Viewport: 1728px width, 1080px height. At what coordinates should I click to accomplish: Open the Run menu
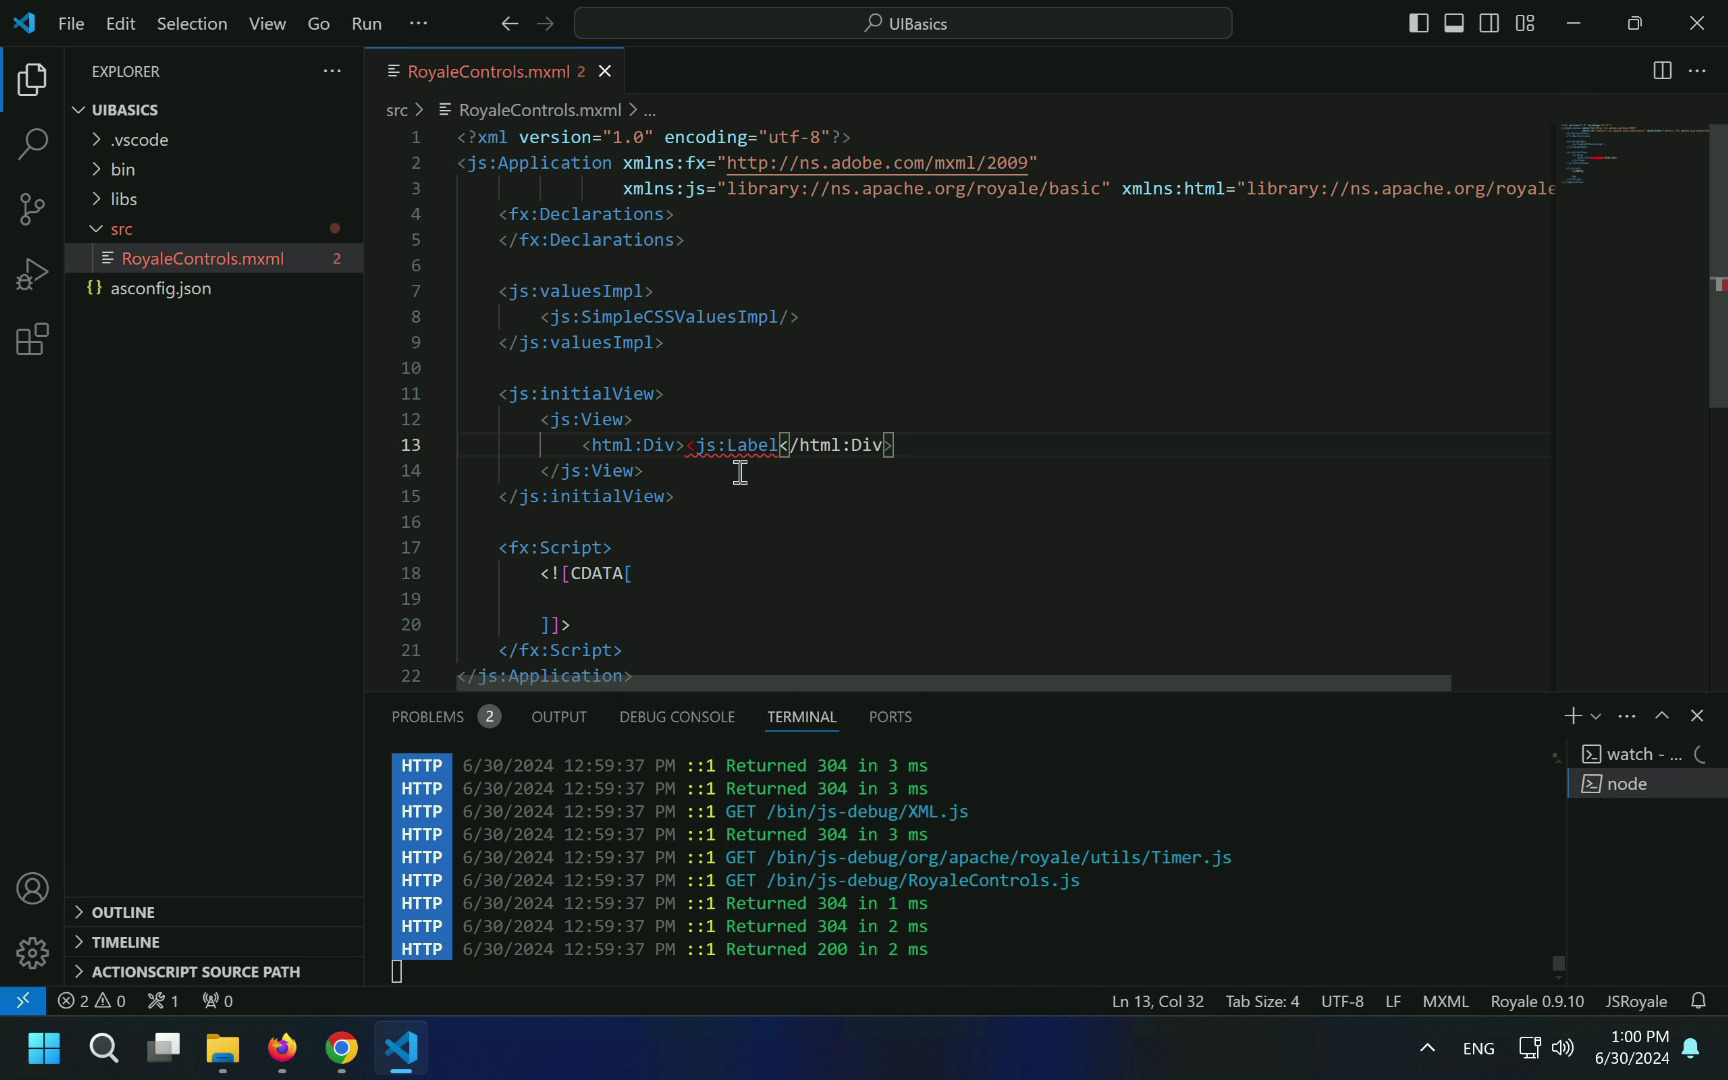tap(366, 23)
